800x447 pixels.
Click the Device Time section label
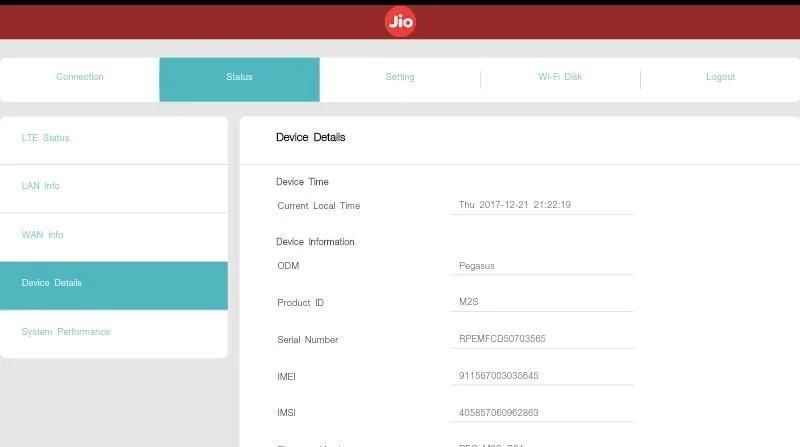(302, 182)
